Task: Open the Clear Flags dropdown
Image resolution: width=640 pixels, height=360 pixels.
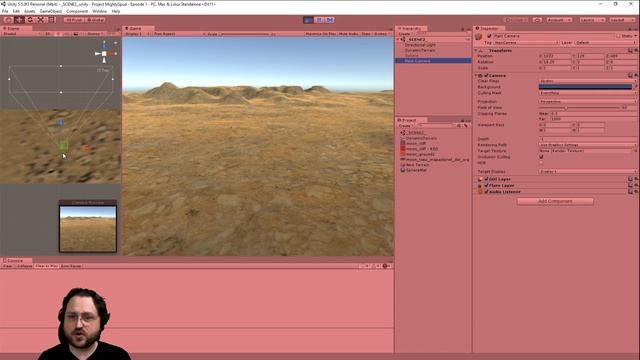Action: pyautogui.click(x=587, y=81)
